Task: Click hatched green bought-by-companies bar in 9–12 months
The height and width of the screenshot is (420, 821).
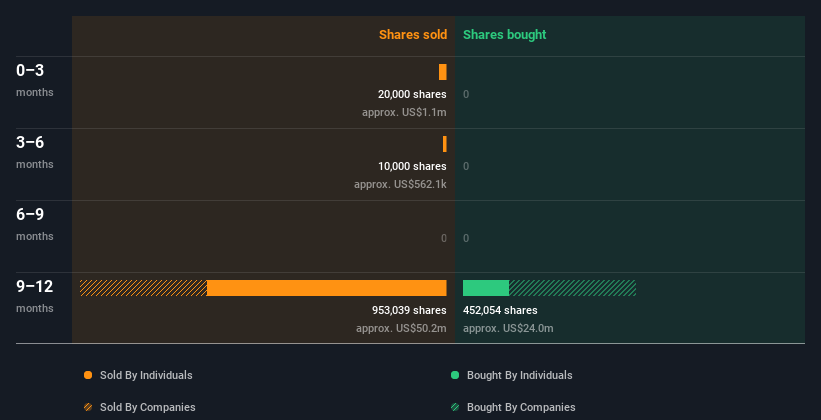Action: coord(572,288)
